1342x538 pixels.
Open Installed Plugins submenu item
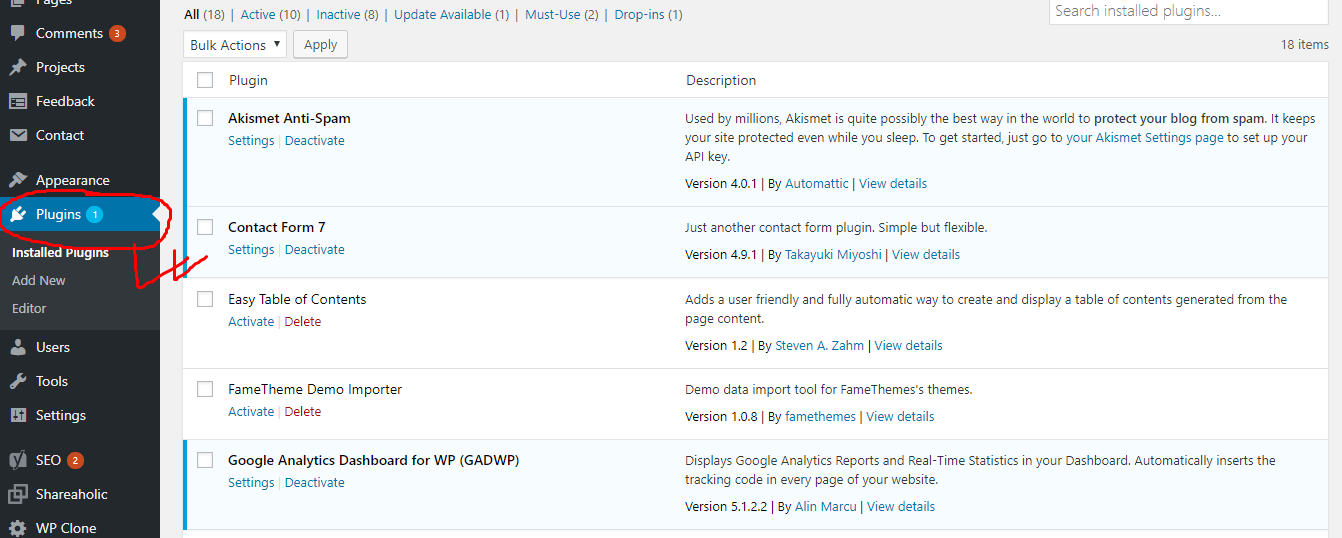60,253
